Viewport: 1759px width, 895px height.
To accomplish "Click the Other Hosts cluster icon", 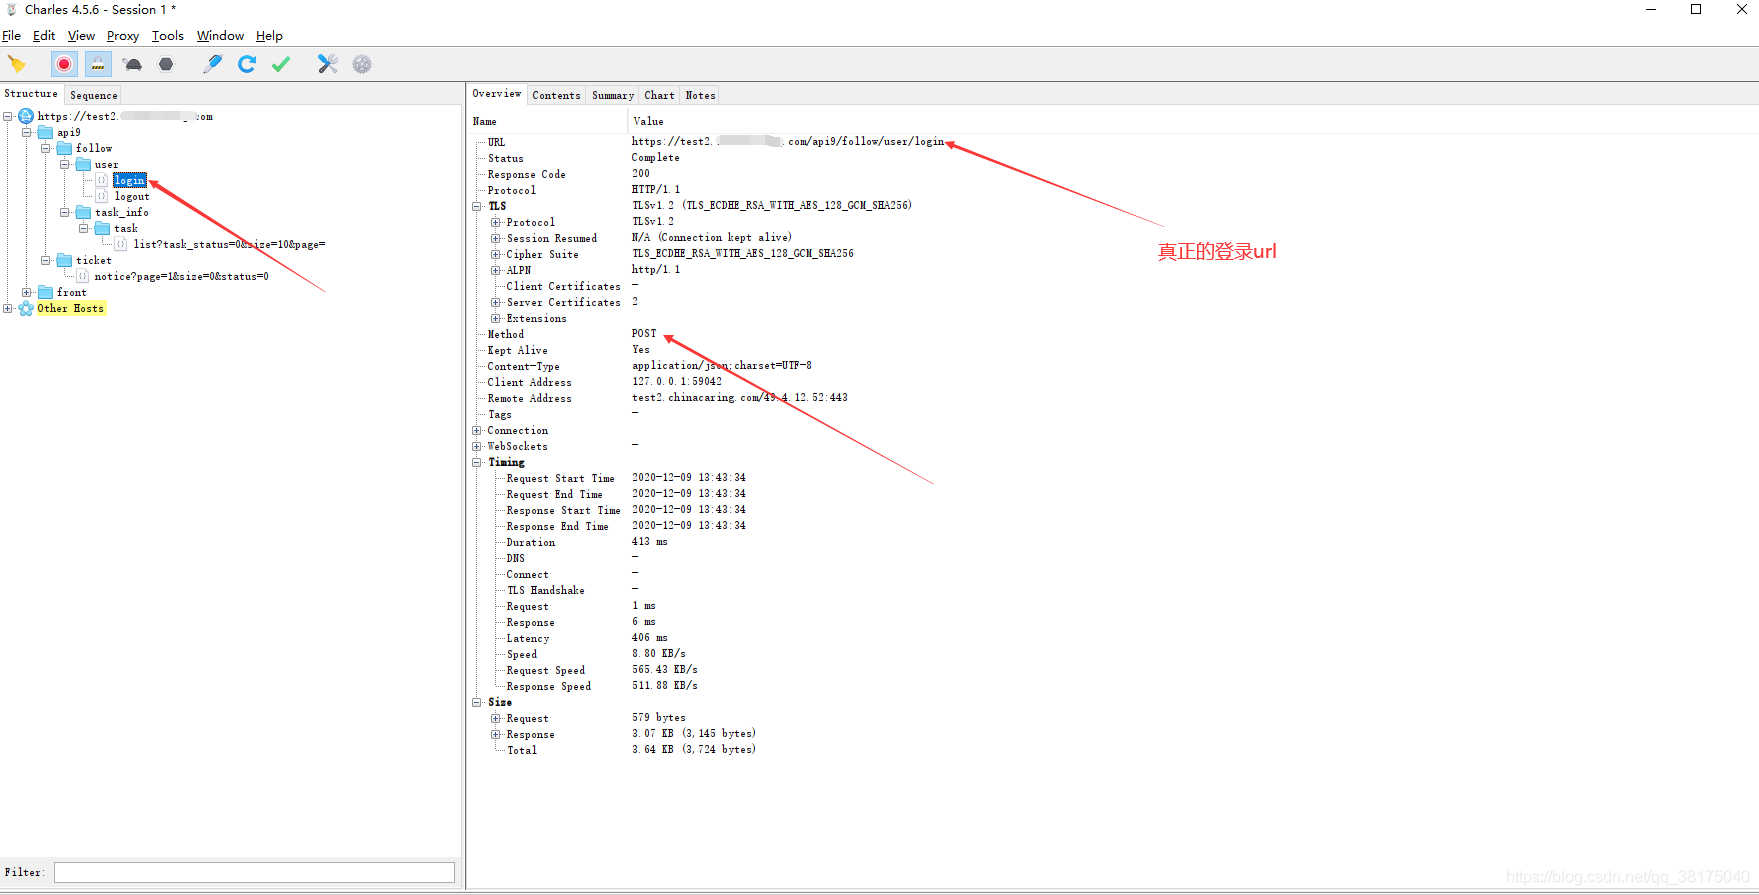I will [x=26, y=309].
